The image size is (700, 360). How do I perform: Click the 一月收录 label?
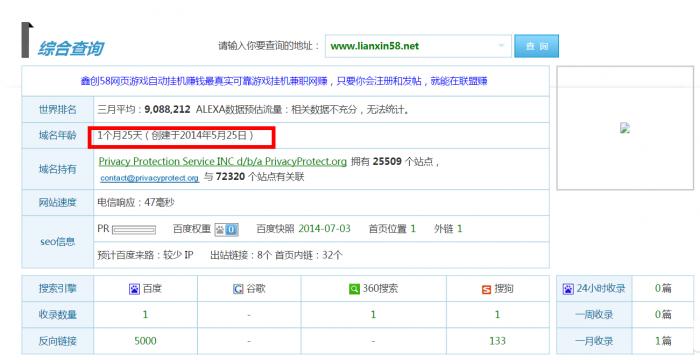(x=594, y=341)
